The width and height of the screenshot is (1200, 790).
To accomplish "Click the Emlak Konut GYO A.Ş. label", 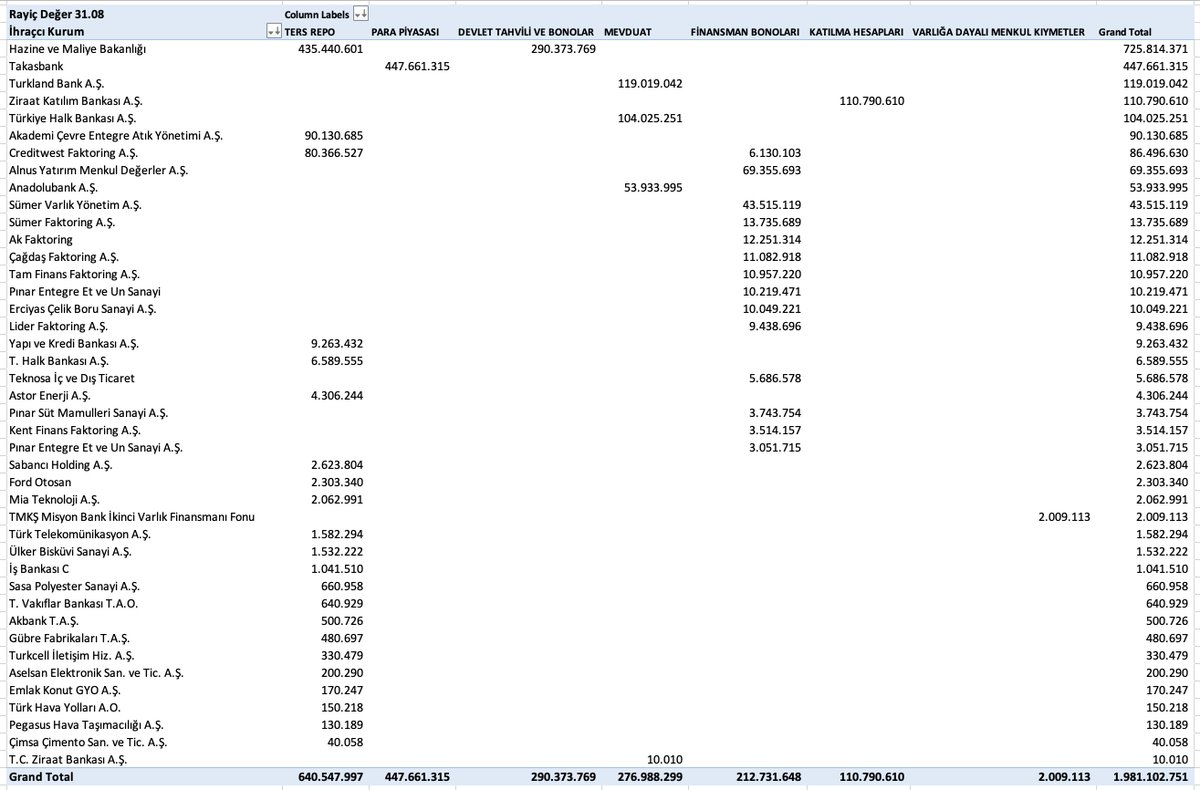I will (x=63, y=690).
